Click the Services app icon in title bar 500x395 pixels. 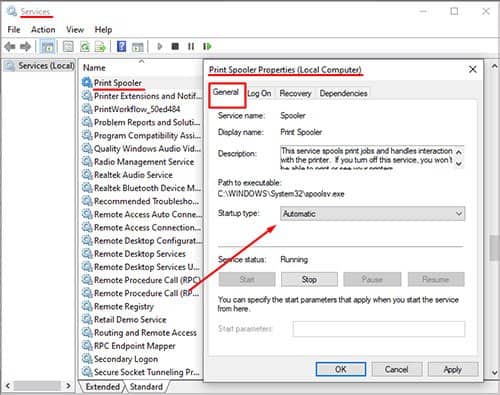click(12, 11)
